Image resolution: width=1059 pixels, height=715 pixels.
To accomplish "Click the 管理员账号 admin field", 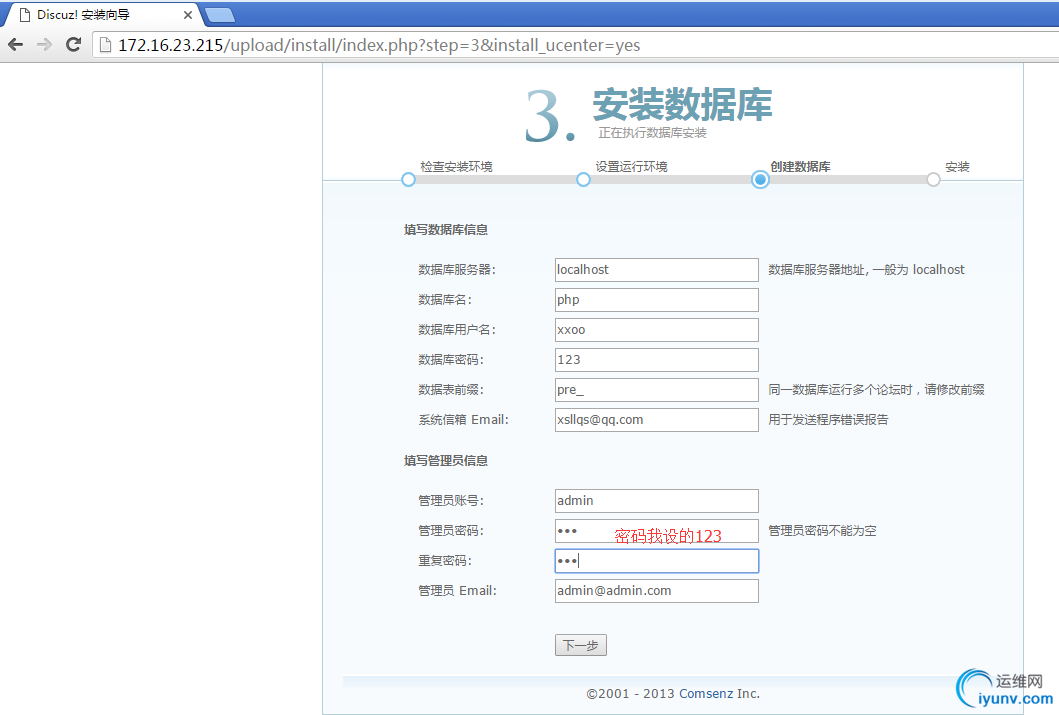I will point(656,501).
